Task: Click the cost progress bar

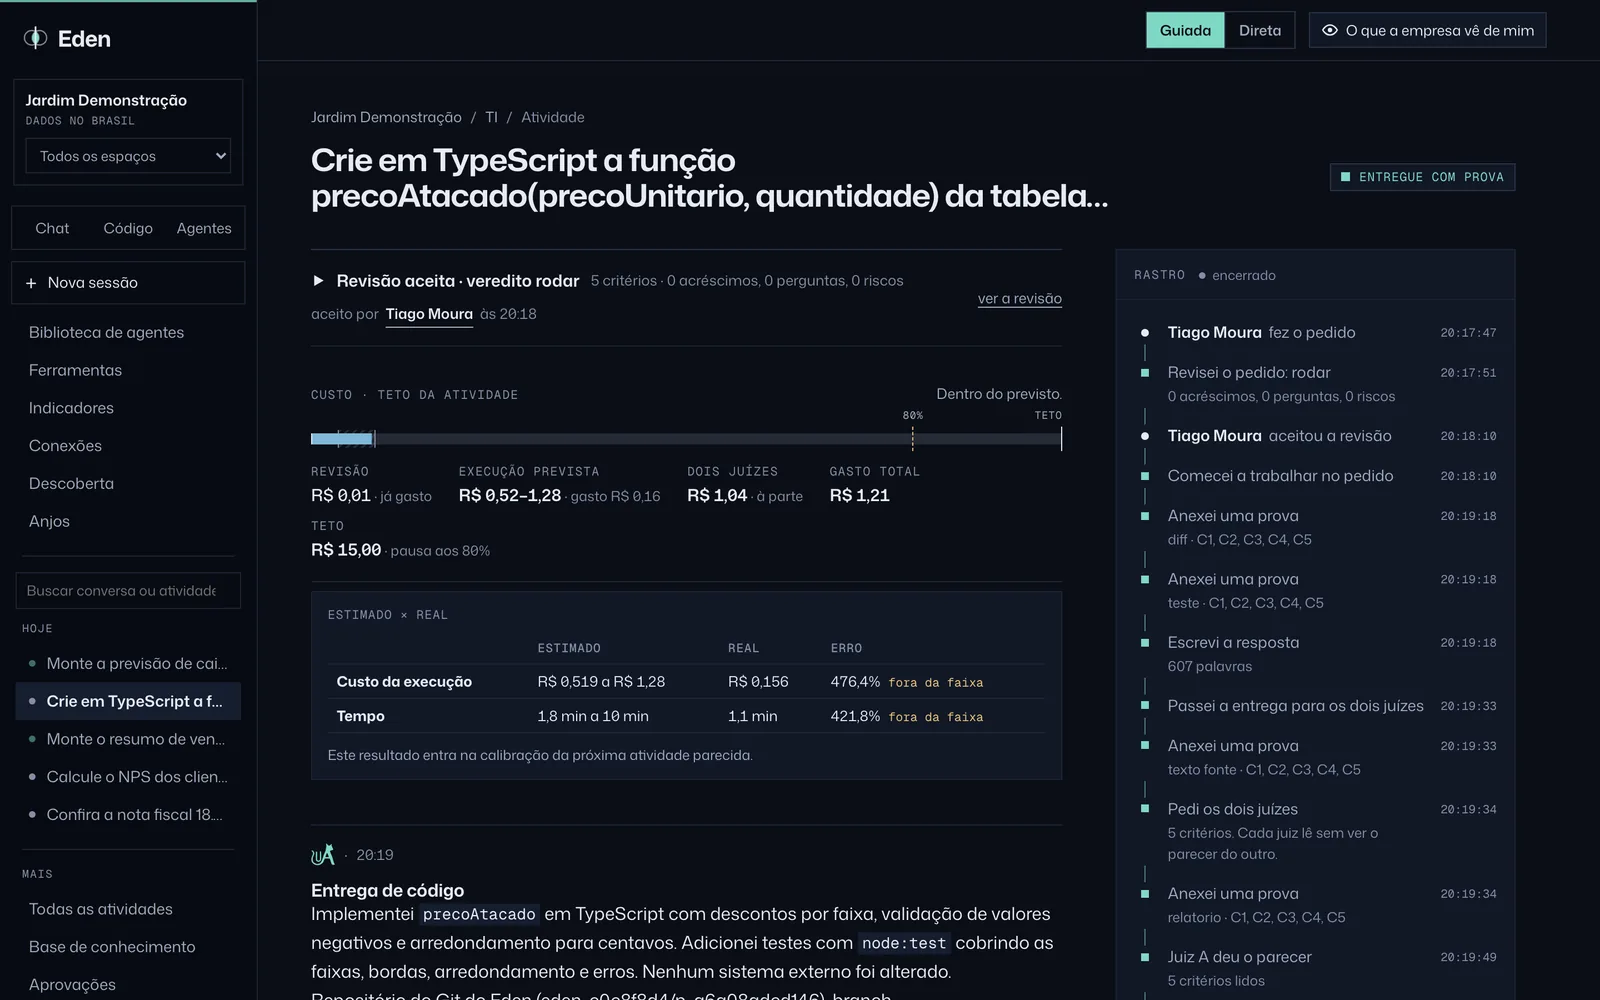Action: click(x=686, y=438)
